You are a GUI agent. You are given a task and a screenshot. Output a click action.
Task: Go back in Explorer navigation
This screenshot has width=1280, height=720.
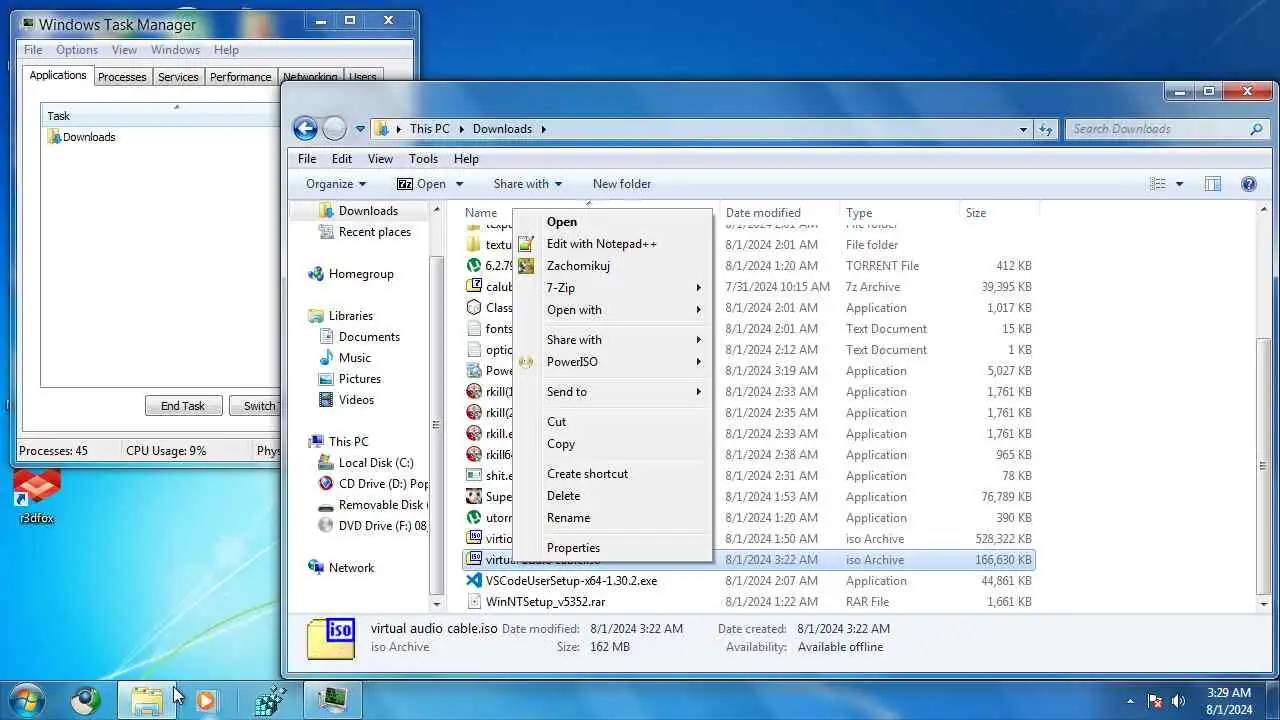pos(306,128)
